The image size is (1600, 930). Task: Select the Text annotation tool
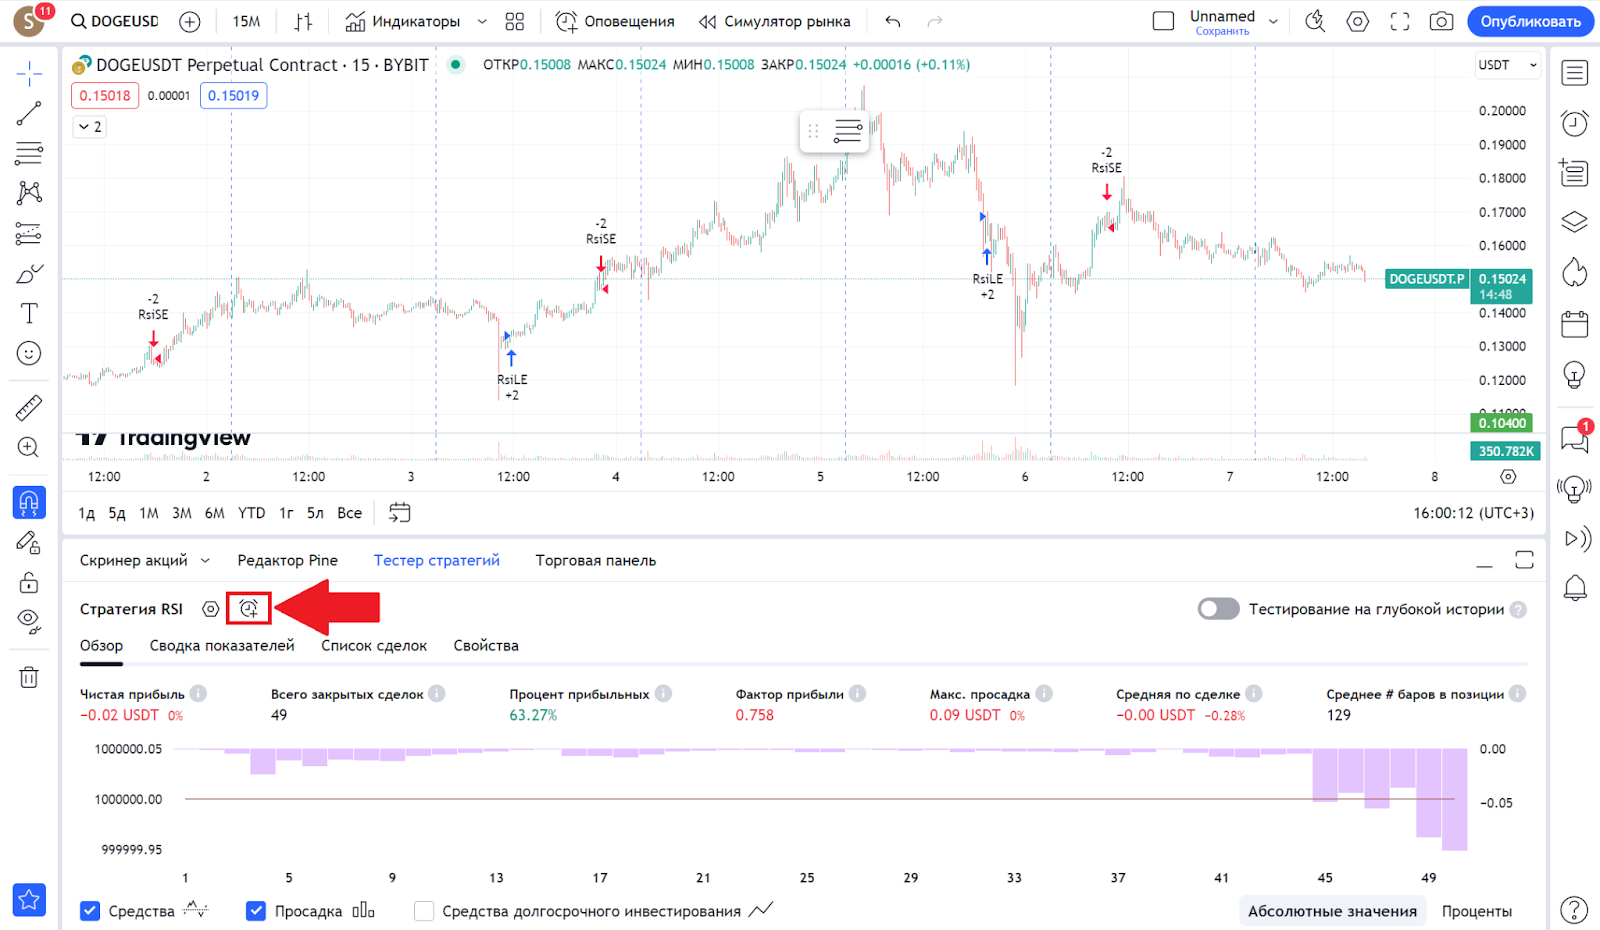(29, 313)
